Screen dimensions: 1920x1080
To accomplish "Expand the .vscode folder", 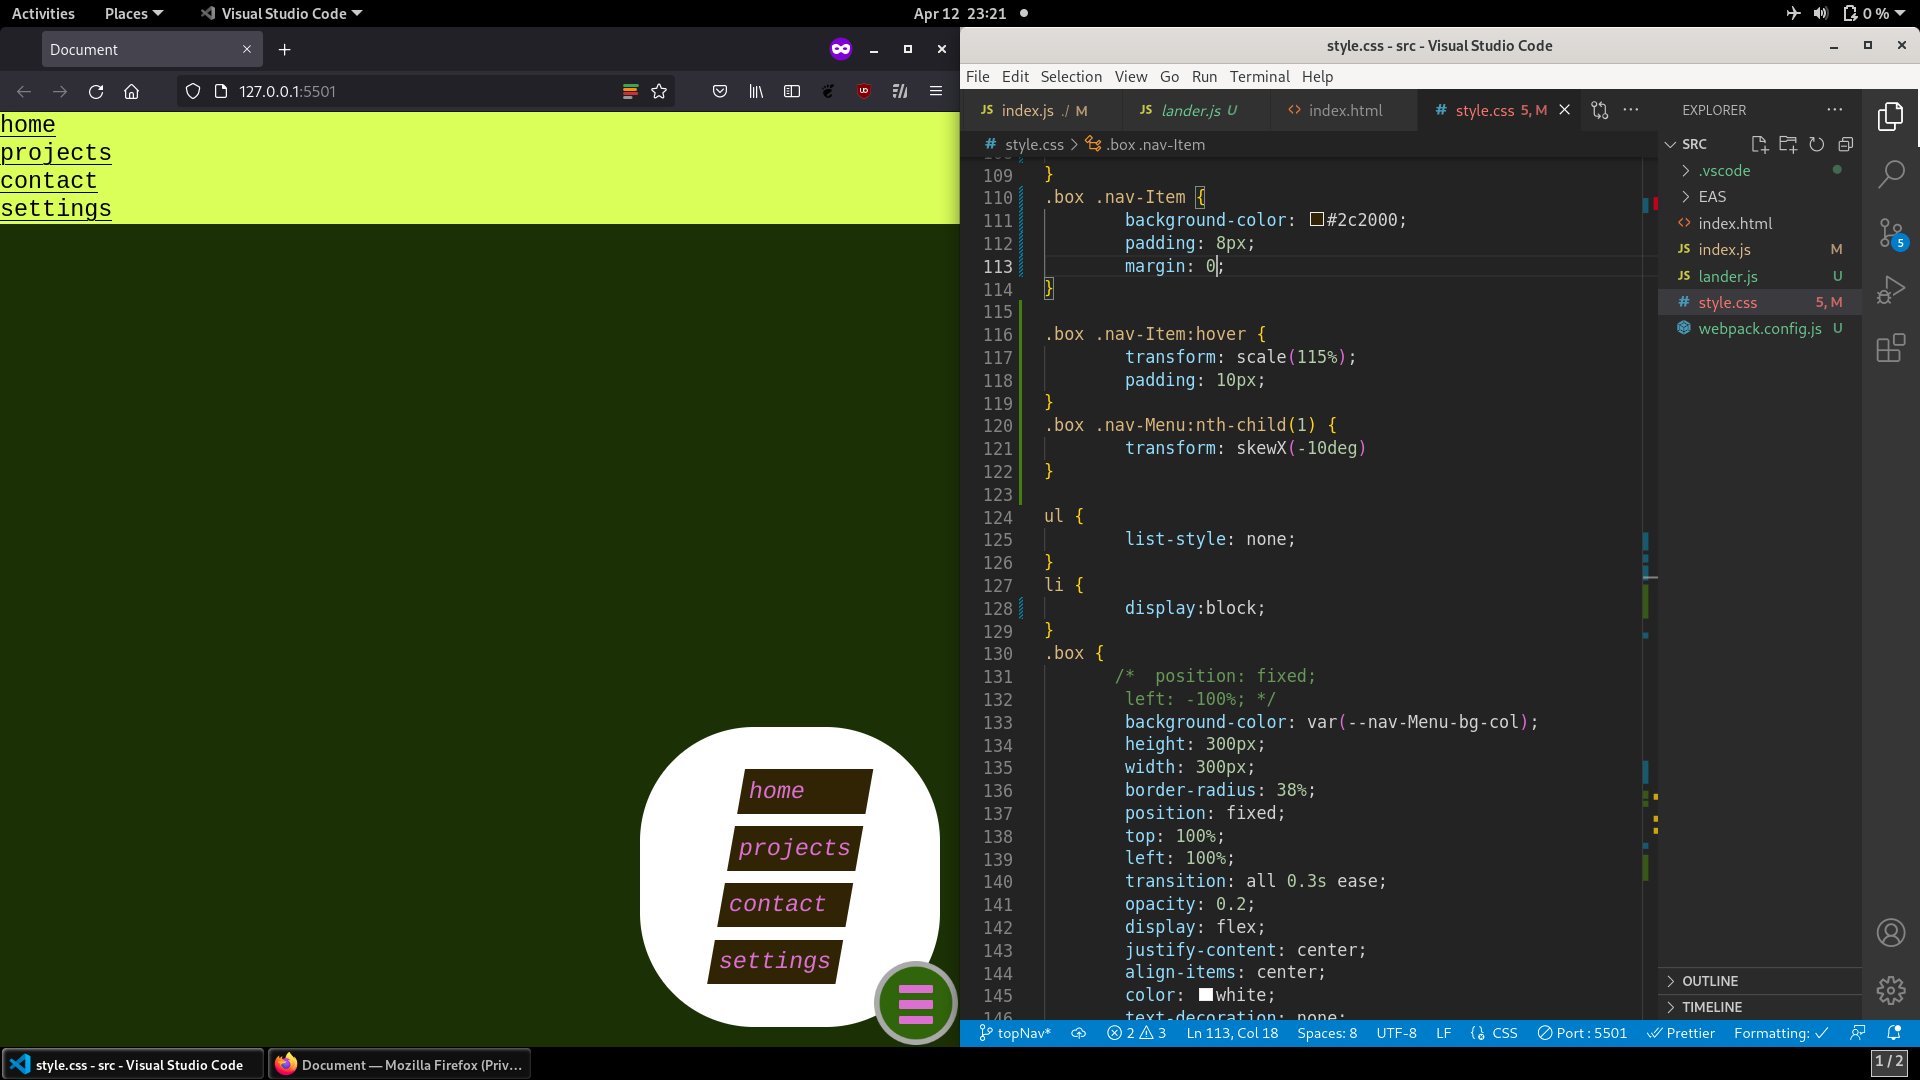I will pyautogui.click(x=1724, y=171).
